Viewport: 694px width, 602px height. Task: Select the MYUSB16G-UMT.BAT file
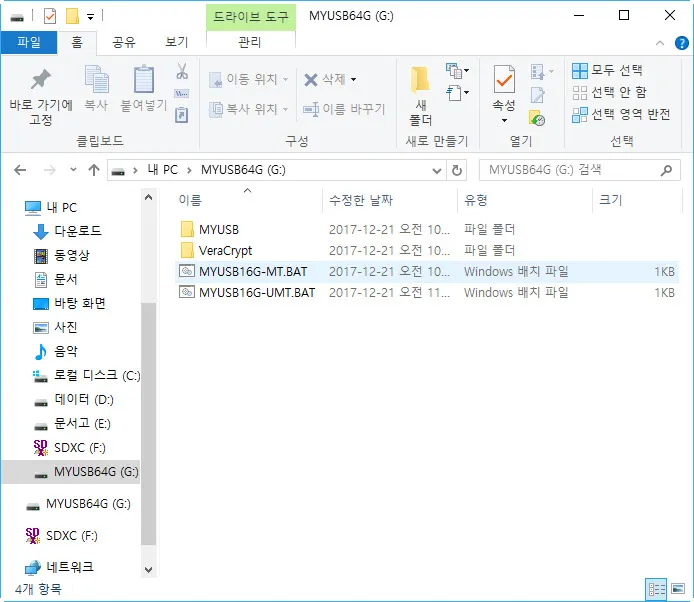point(427,293)
